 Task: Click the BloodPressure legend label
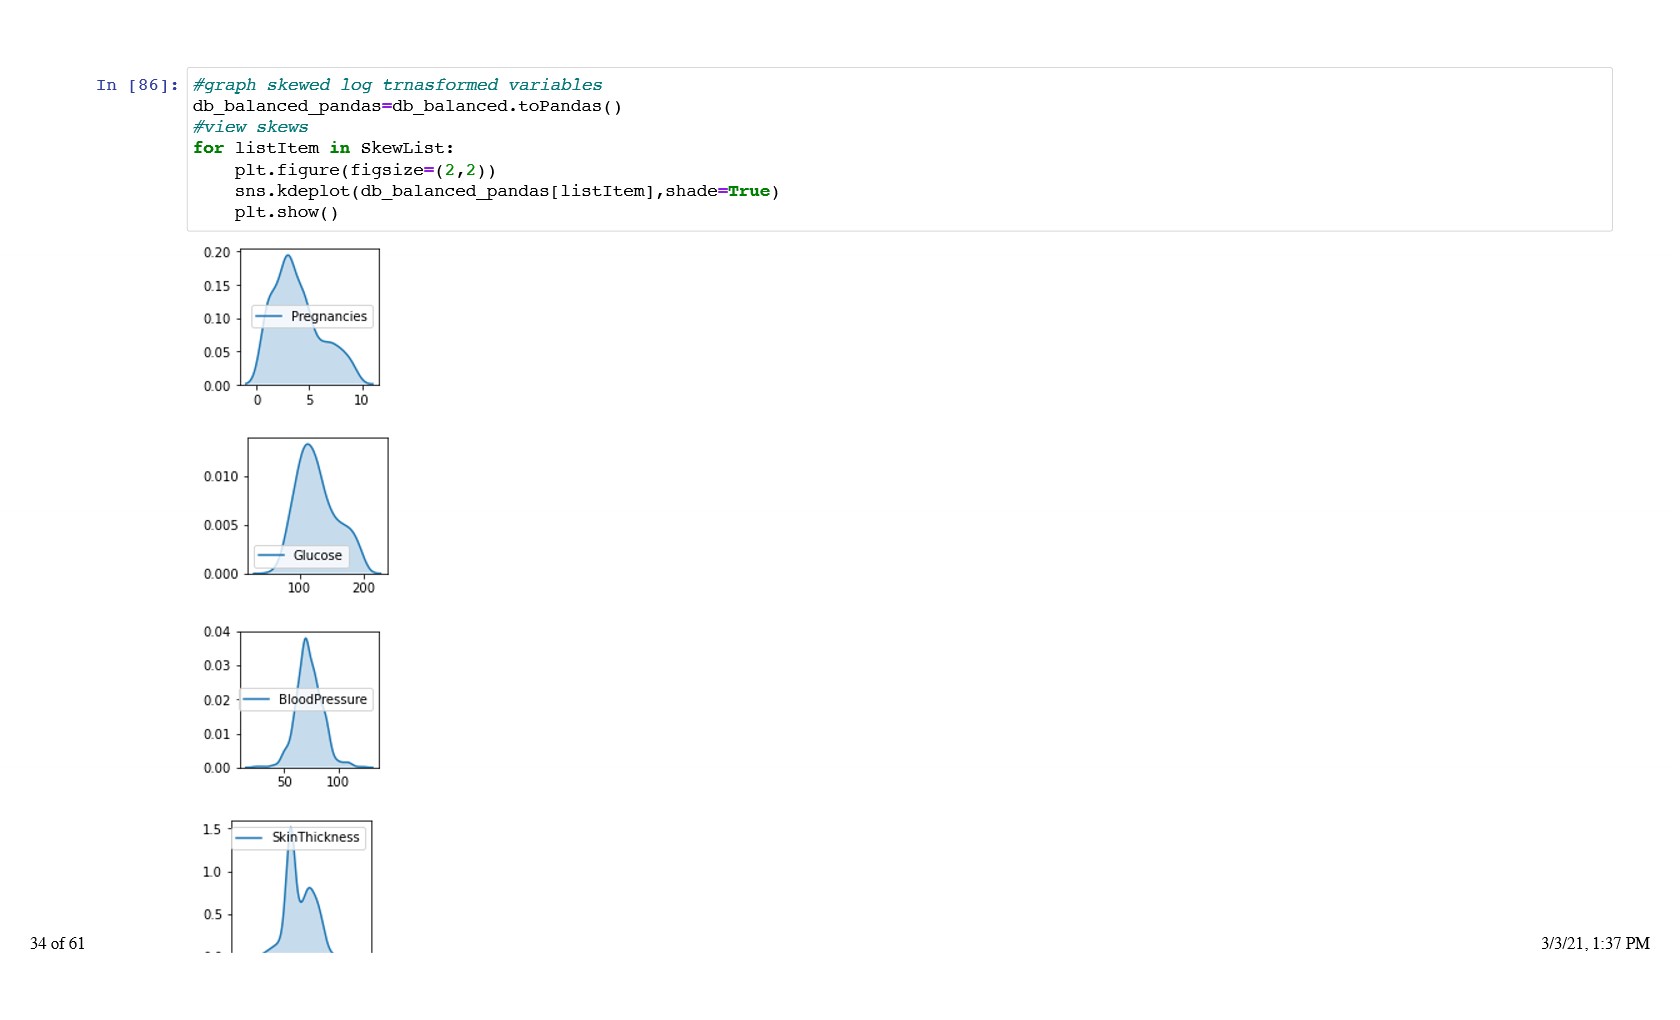tap(322, 700)
